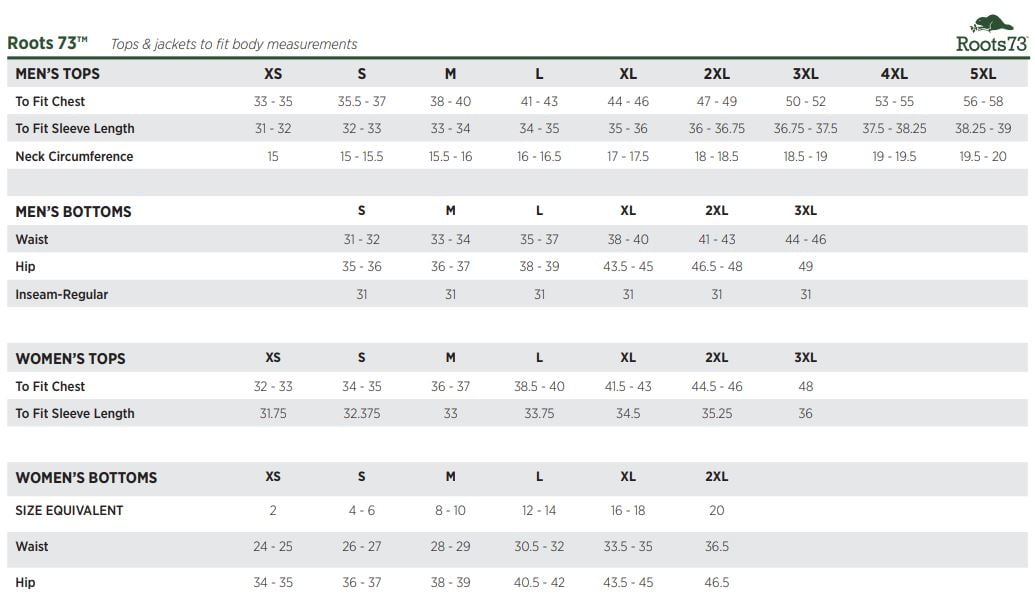Image resolution: width=1035 pixels, height=601 pixels.
Task: Select the 3XL column in Women's Tops
Action: 805,358
